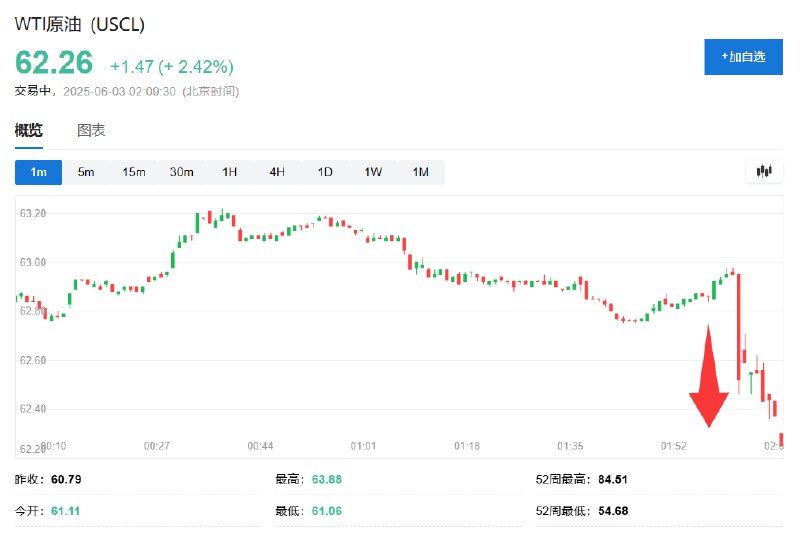Switch to the 概览 tab

[x=29, y=131]
